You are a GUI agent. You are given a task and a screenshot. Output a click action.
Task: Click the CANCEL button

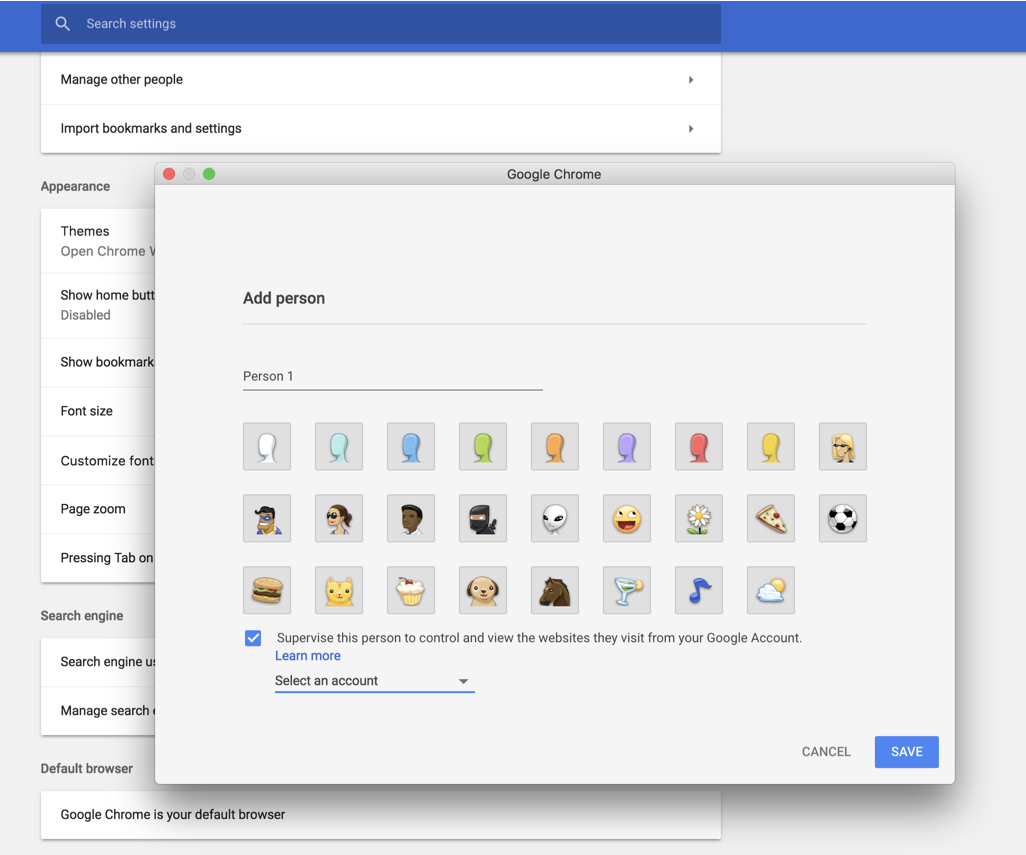[826, 752]
